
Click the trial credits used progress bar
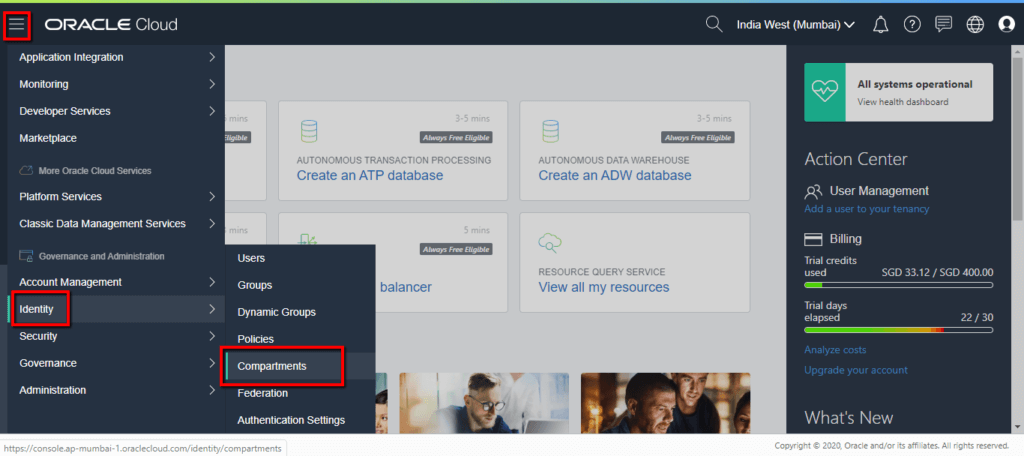pyautogui.click(x=899, y=285)
